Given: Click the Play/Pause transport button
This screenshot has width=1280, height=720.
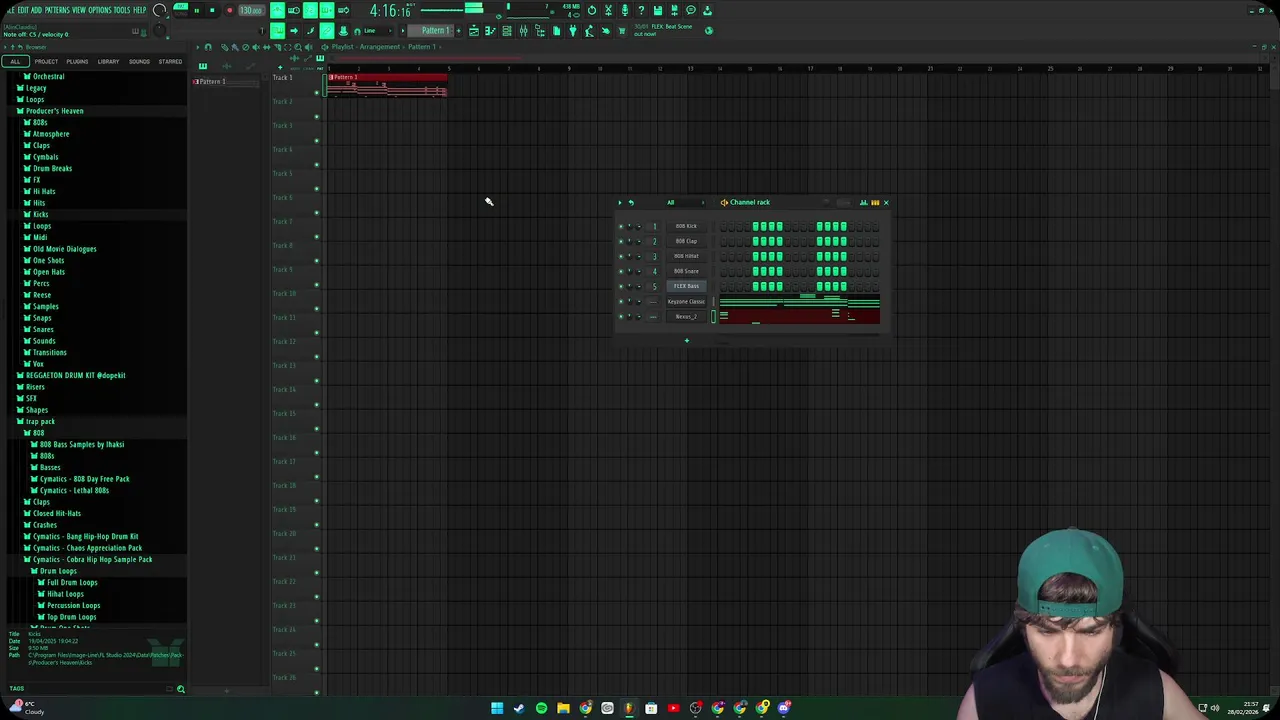Looking at the screenshot, I should 196,10.
